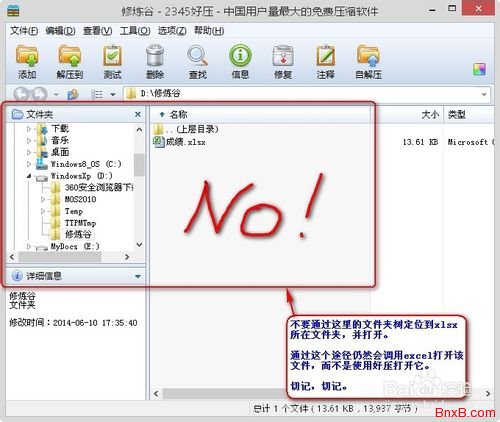
Task: Open the 工具(O) menu
Action: click(135, 31)
